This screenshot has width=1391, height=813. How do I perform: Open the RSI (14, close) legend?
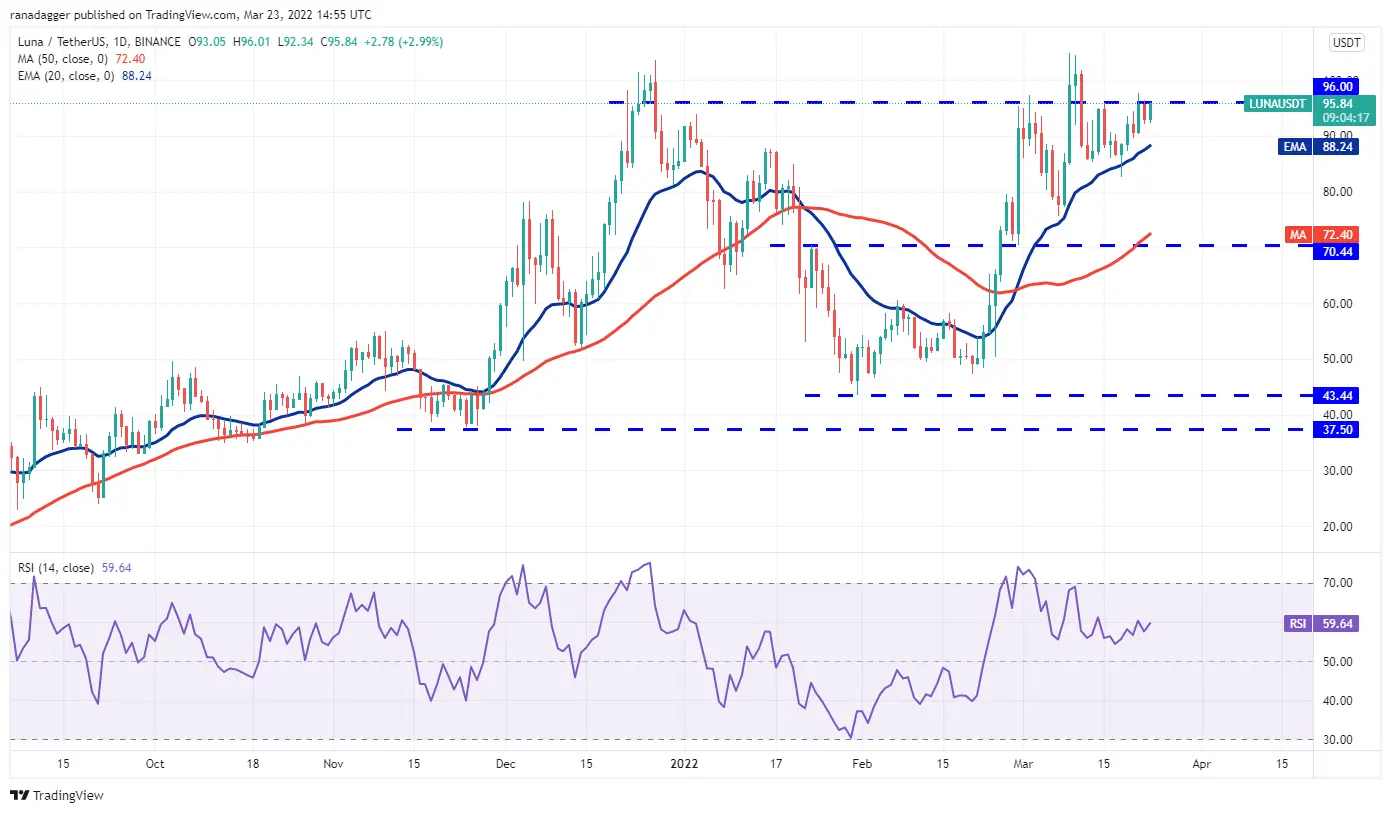55,568
